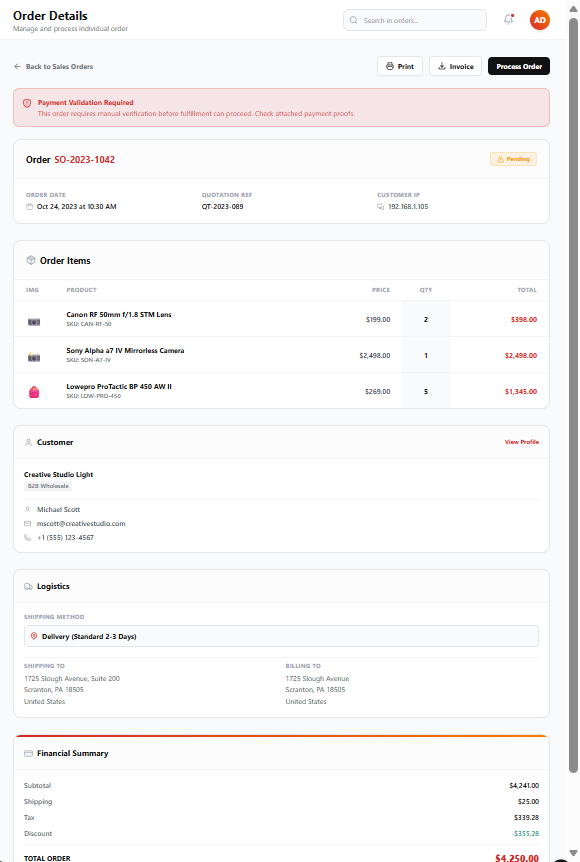Click SKU: CAN-RF-50 label
Screen dimensions: 580x862
click(x=89, y=324)
